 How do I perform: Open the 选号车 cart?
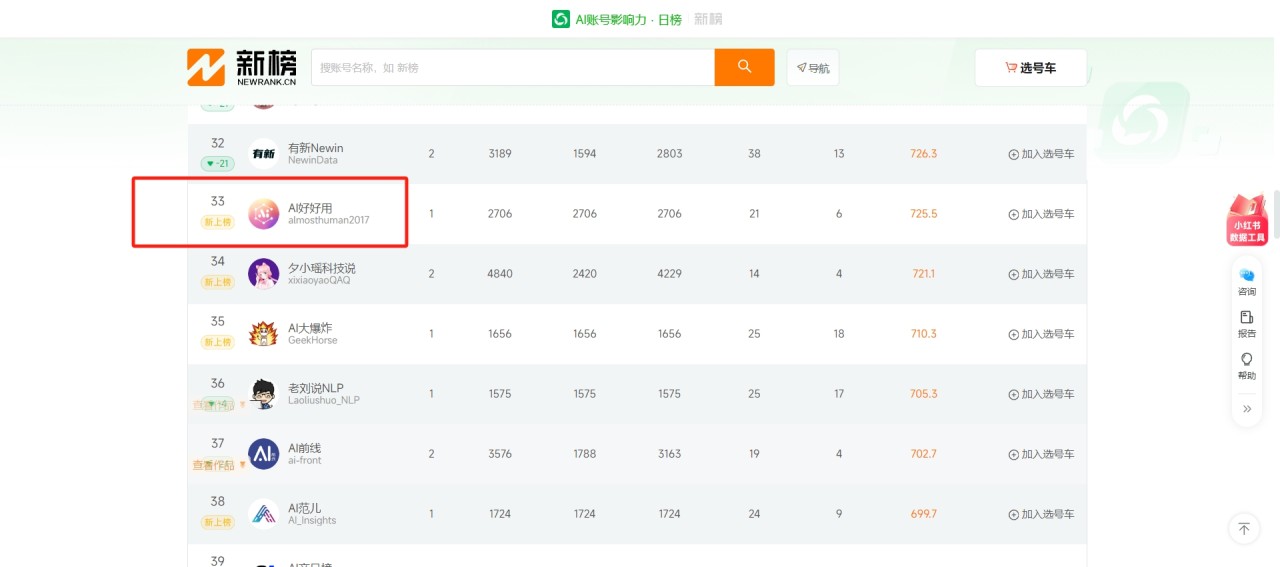click(x=1031, y=68)
